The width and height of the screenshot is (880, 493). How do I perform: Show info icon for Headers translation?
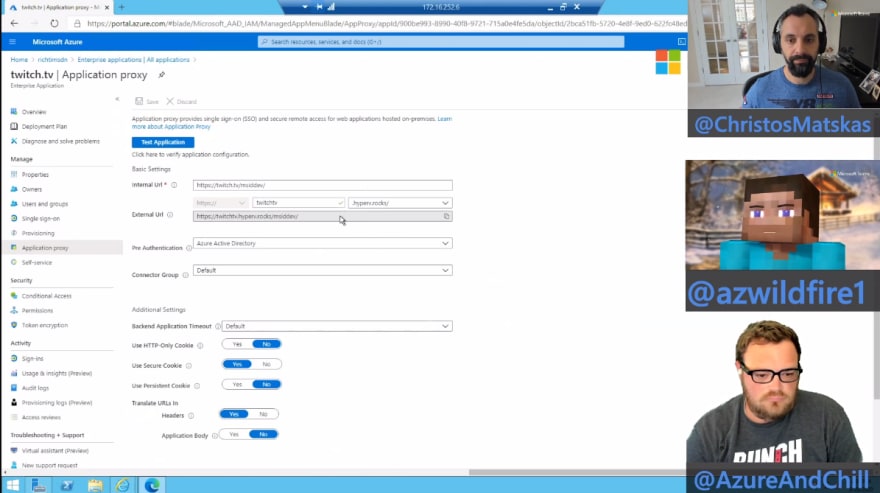[x=191, y=416]
